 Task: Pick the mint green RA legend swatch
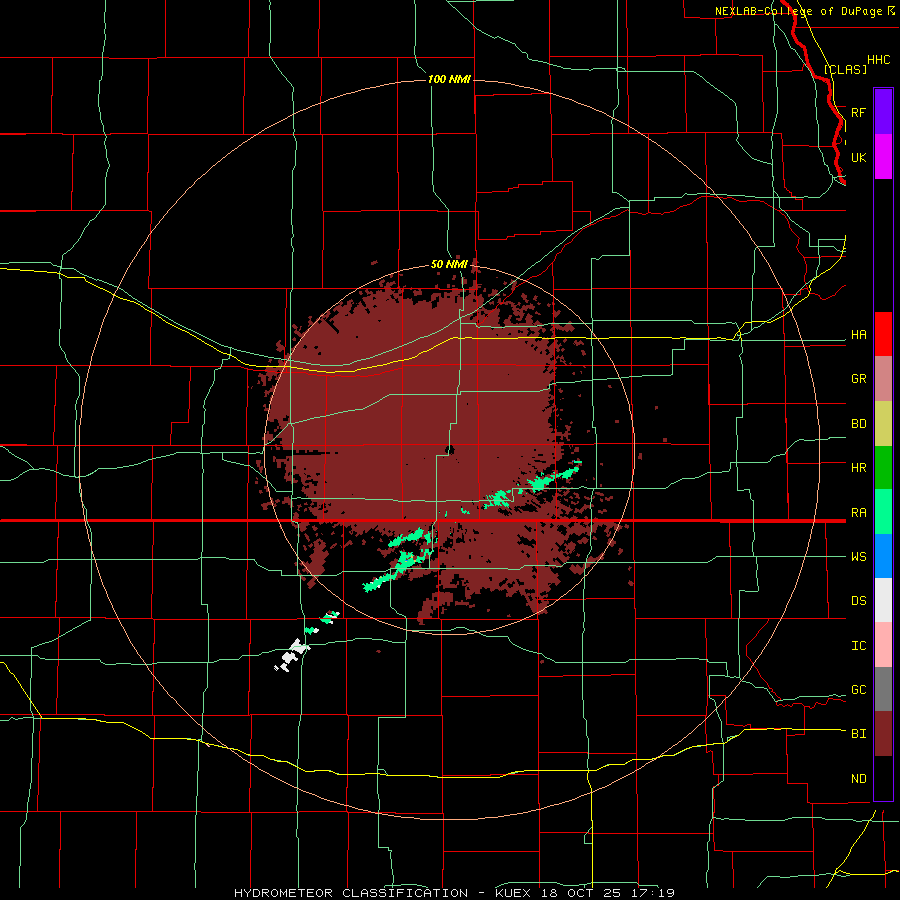[883, 512]
